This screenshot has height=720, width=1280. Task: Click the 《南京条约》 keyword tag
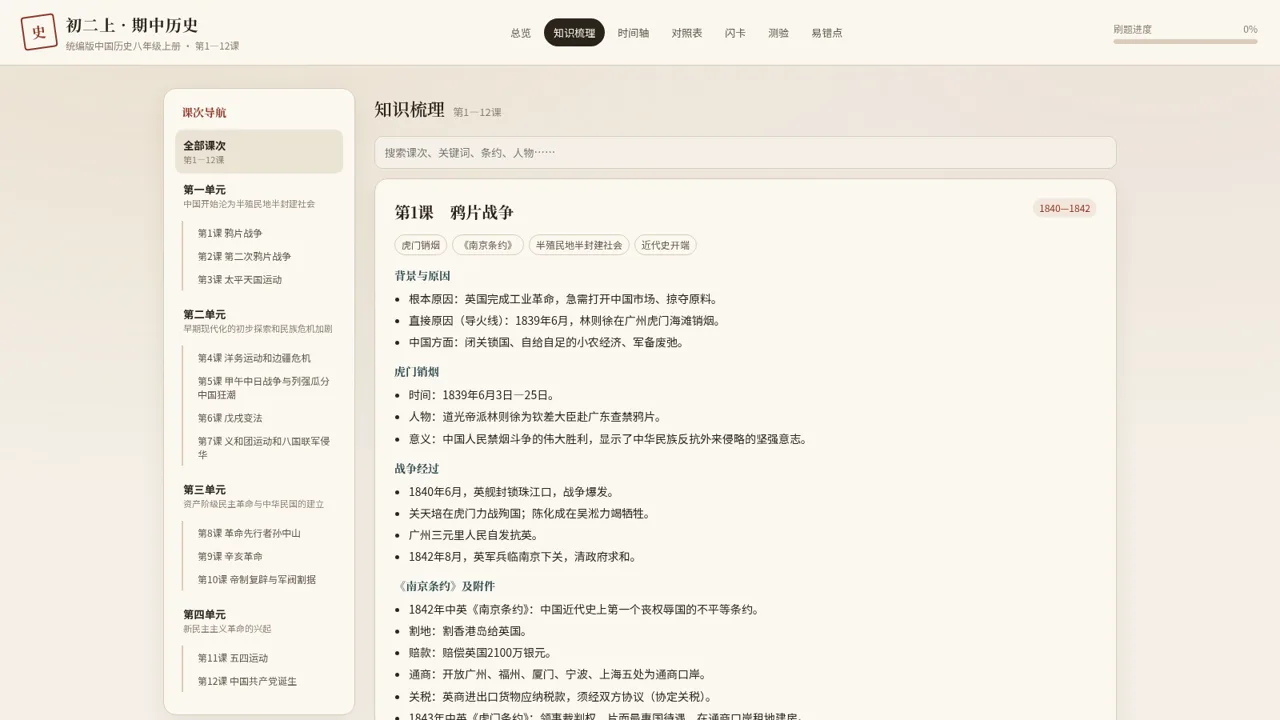tap(488, 245)
